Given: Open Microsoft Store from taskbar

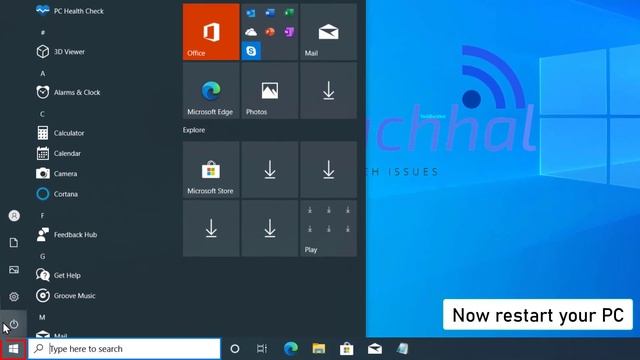Looking at the screenshot, I should (347, 349).
